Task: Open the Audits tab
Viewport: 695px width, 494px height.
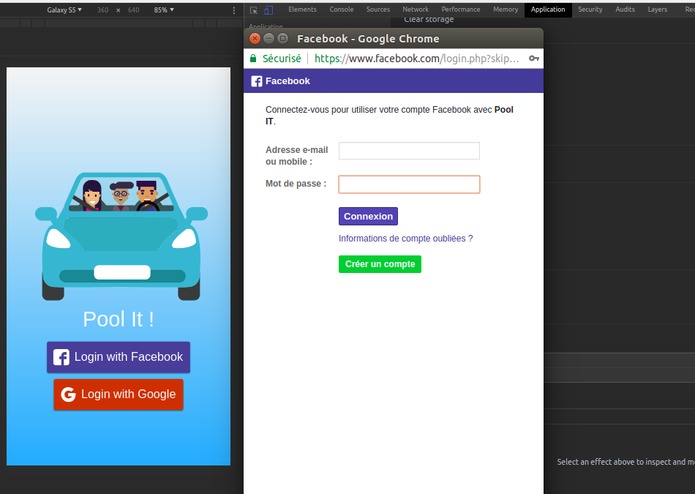Action: [625, 9]
